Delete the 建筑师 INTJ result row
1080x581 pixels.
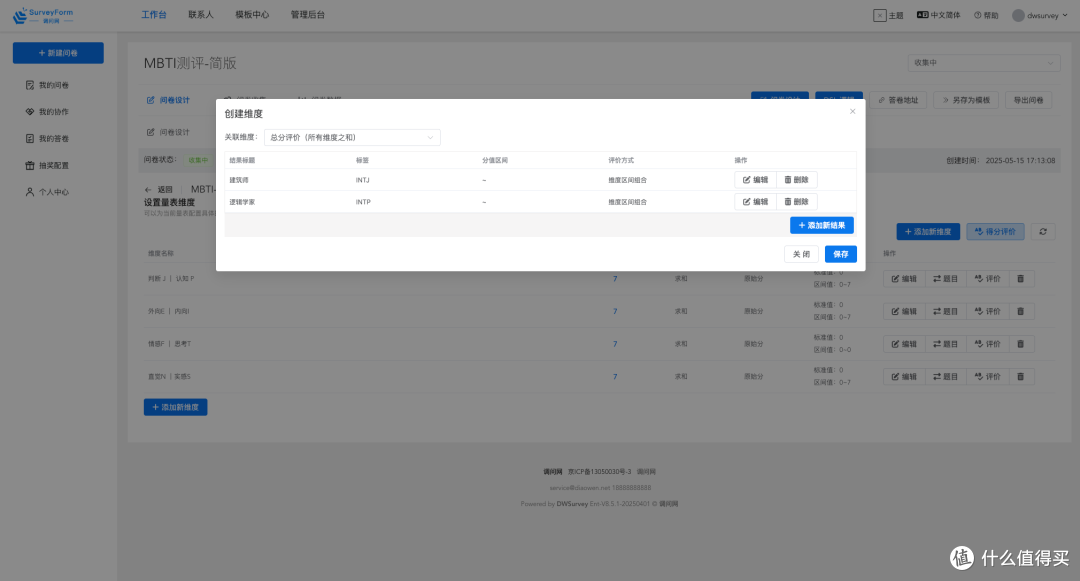[x=797, y=180]
